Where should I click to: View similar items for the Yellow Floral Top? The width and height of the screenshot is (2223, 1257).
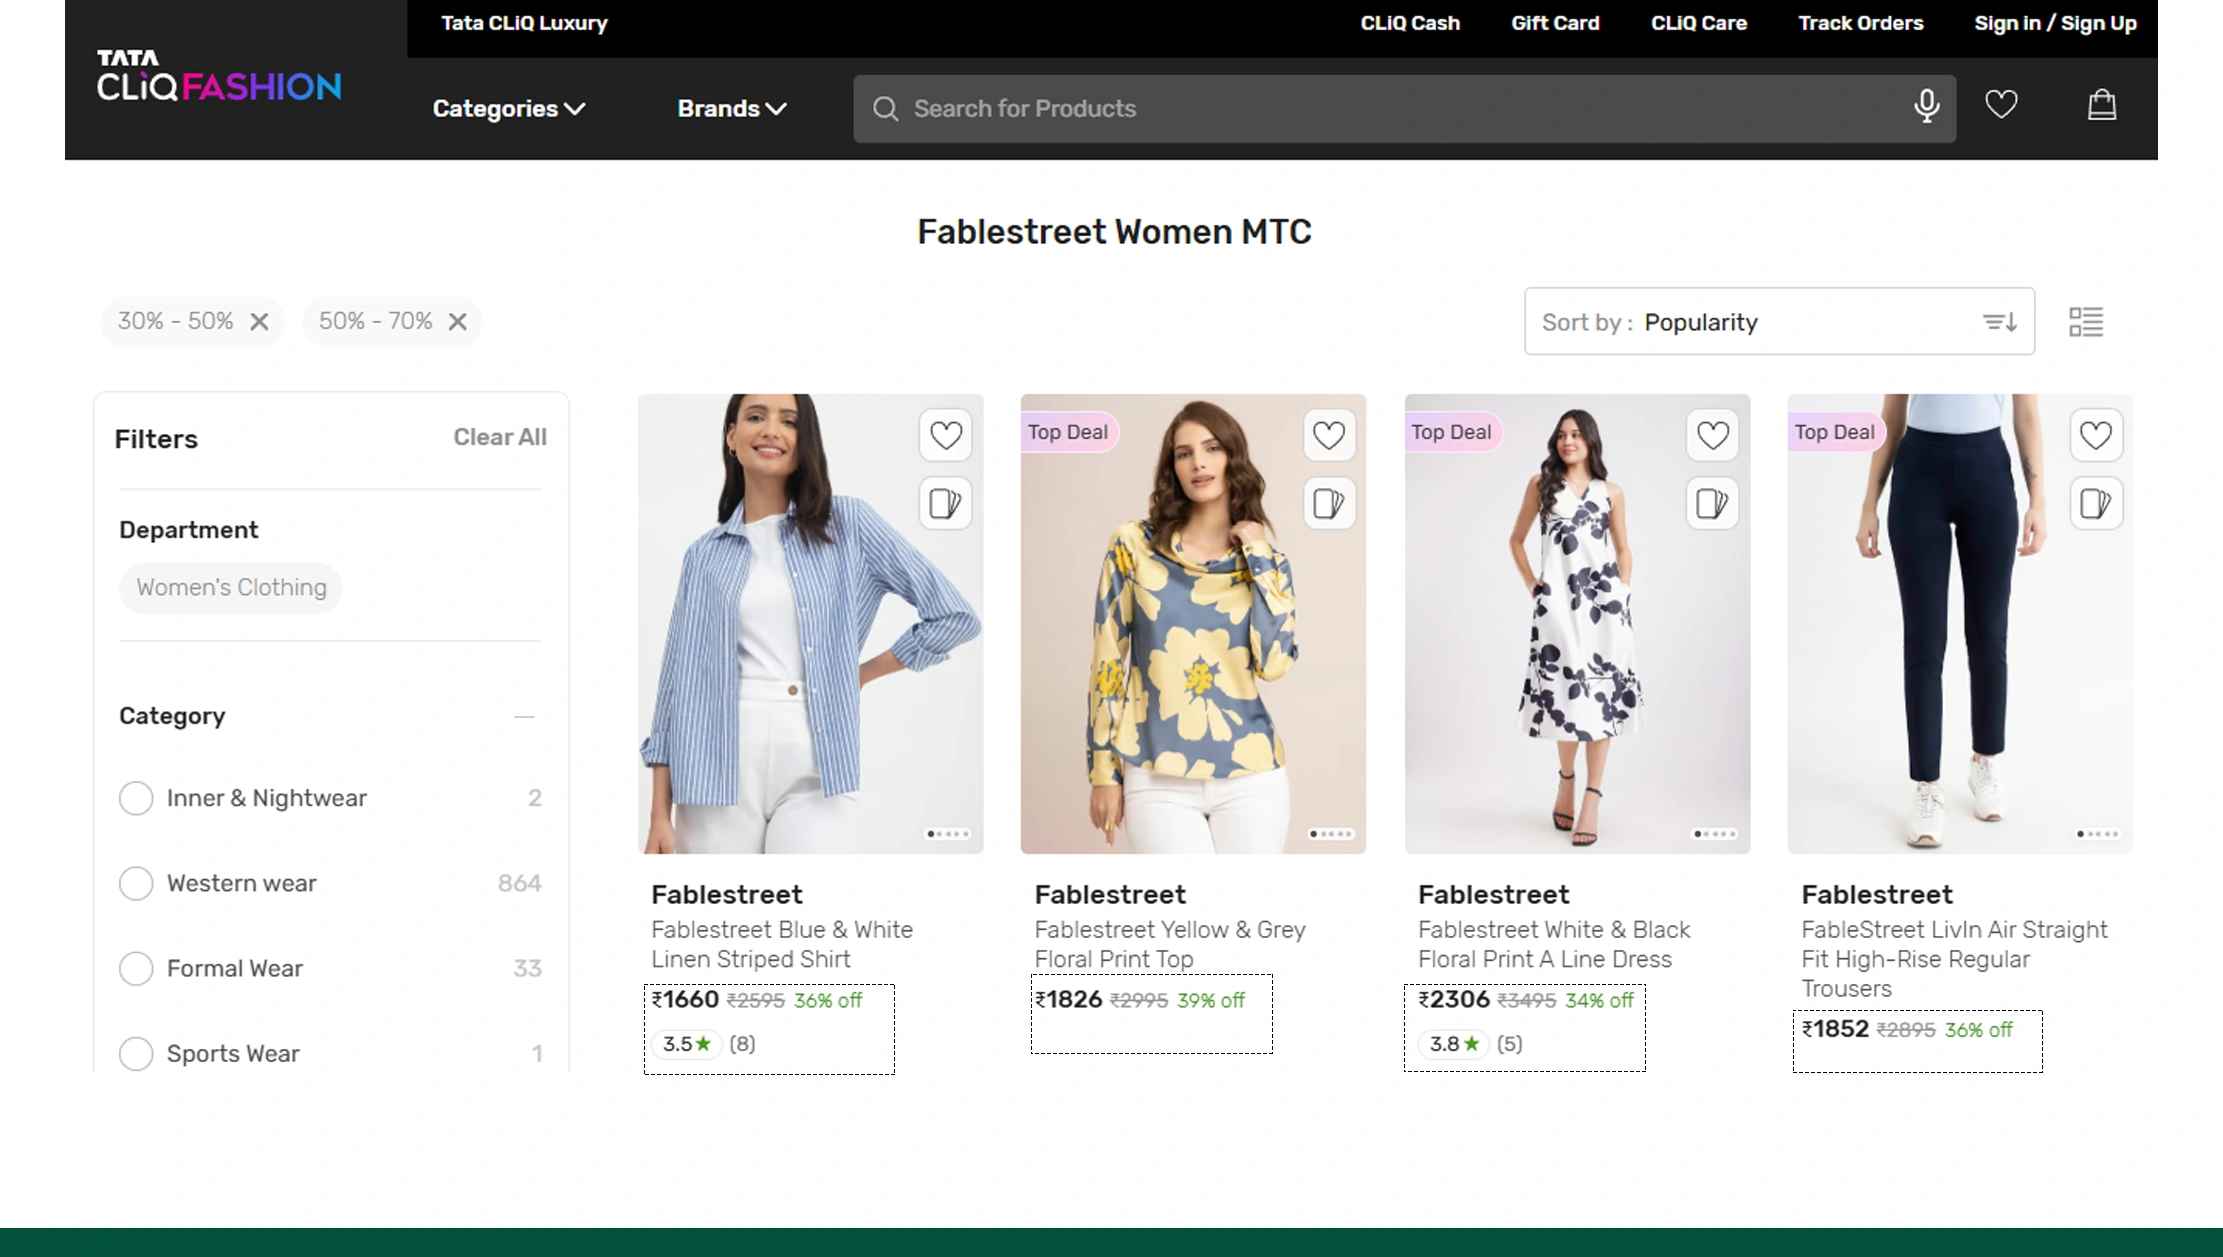1328,503
